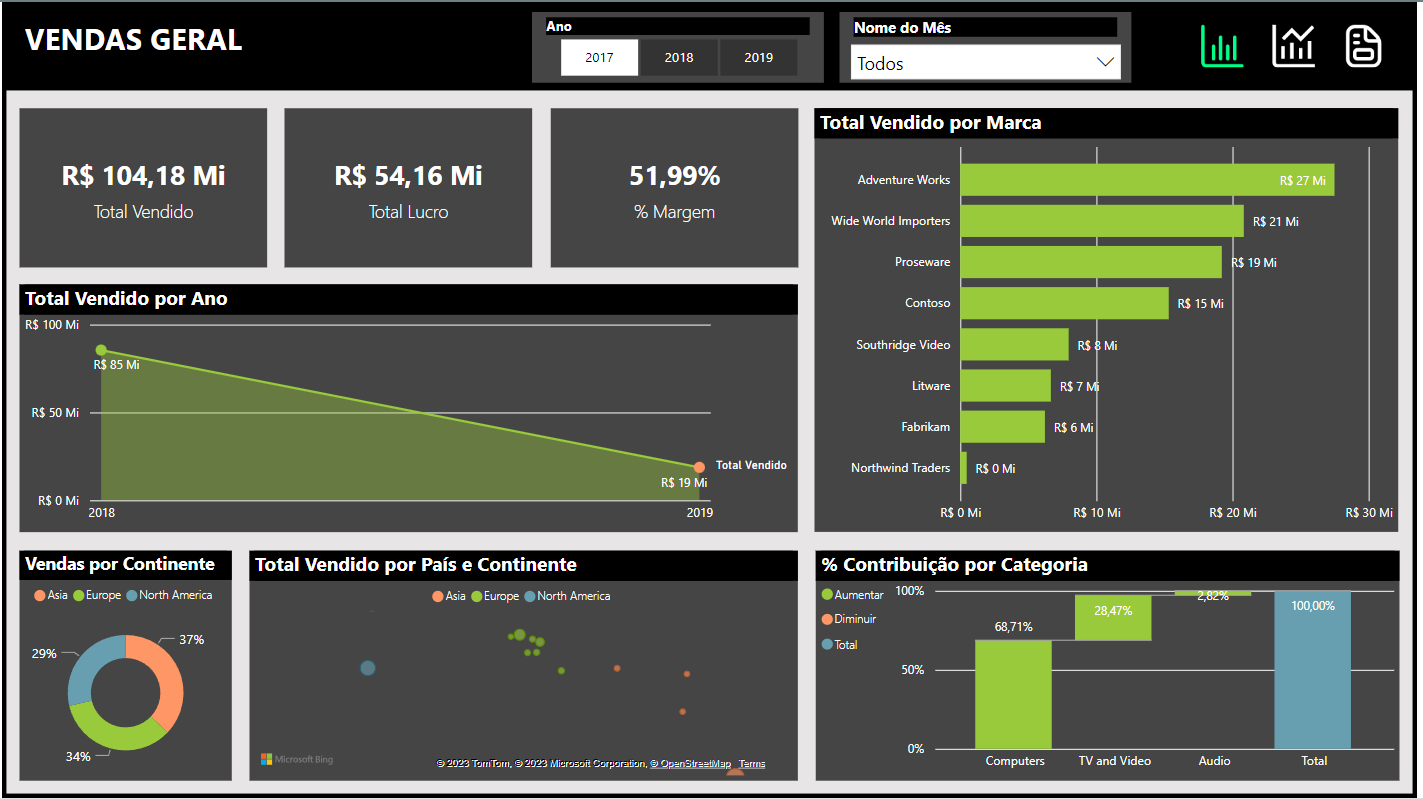Click the Total legend item in waterfall
This screenshot has height=799, width=1423.
(839, 645)
